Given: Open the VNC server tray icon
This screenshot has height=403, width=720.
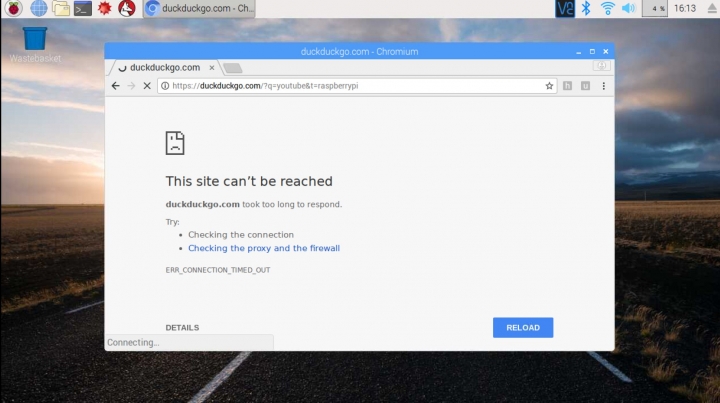Looking at the screenshot, I should (x=564, y=8).
